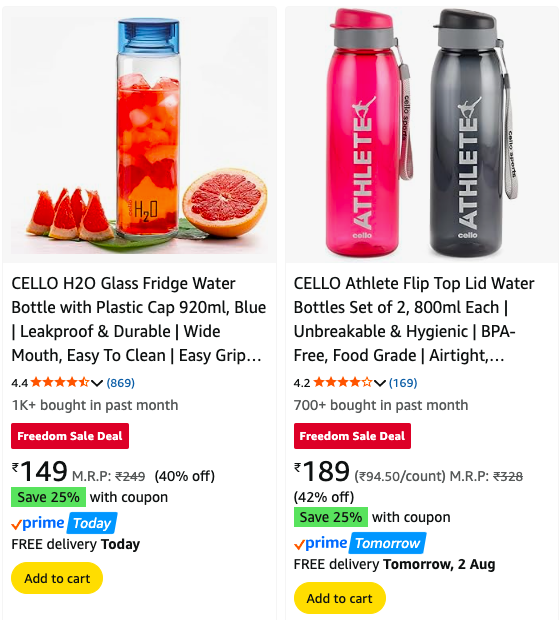
Task: Click Freedom Sale Deal badge on H2O bottle
Action: pyautogui.click(x=70, y=436)
